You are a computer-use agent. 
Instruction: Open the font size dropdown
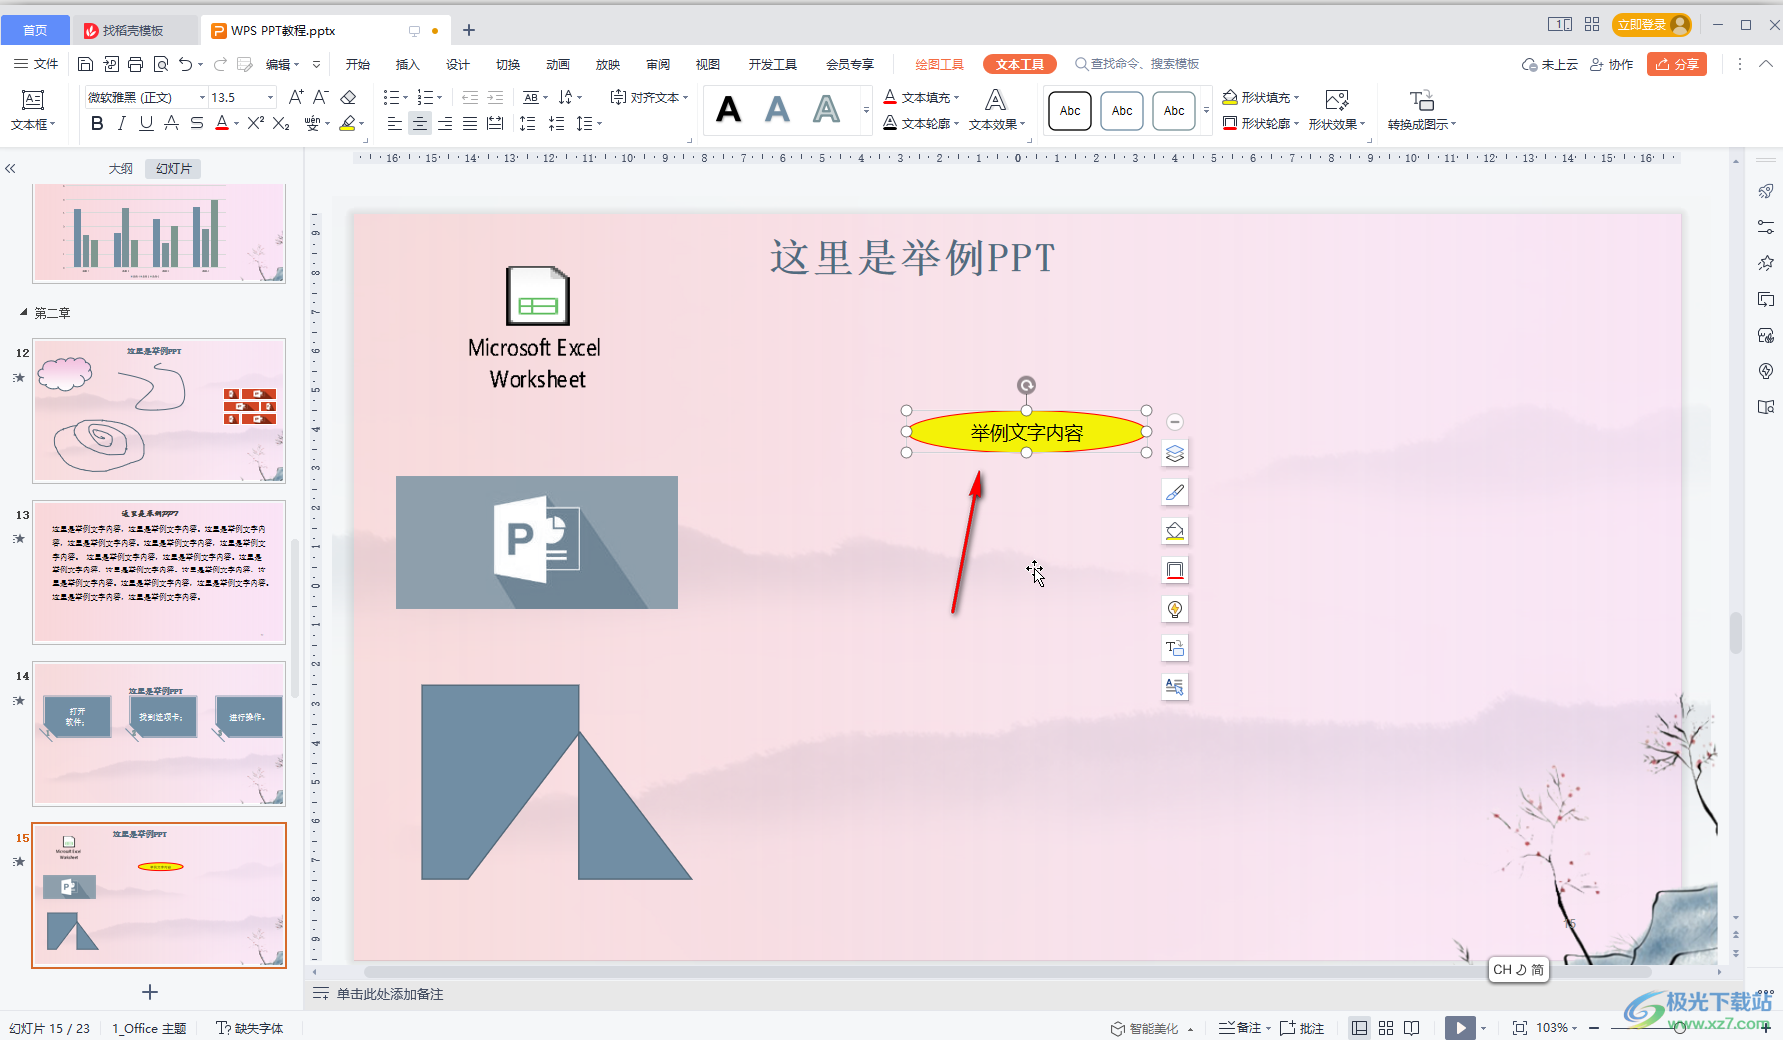pyautogui.click(x=270, y=97)
